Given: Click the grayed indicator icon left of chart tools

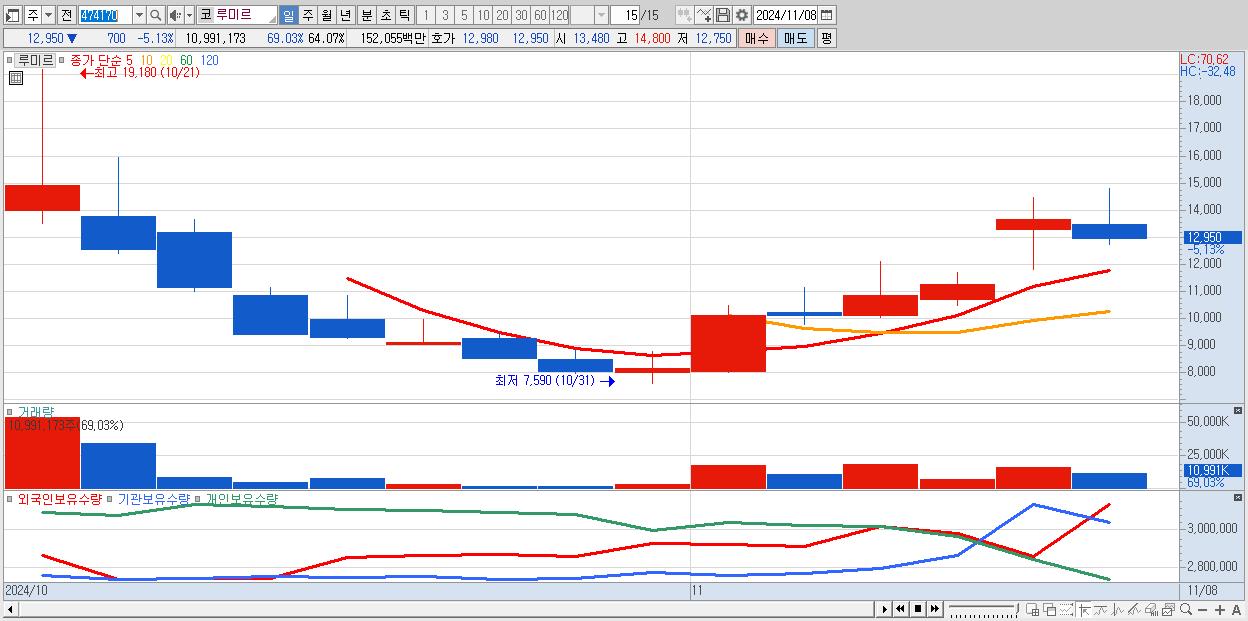Looking at the screenshot, I should pos(684,15).
